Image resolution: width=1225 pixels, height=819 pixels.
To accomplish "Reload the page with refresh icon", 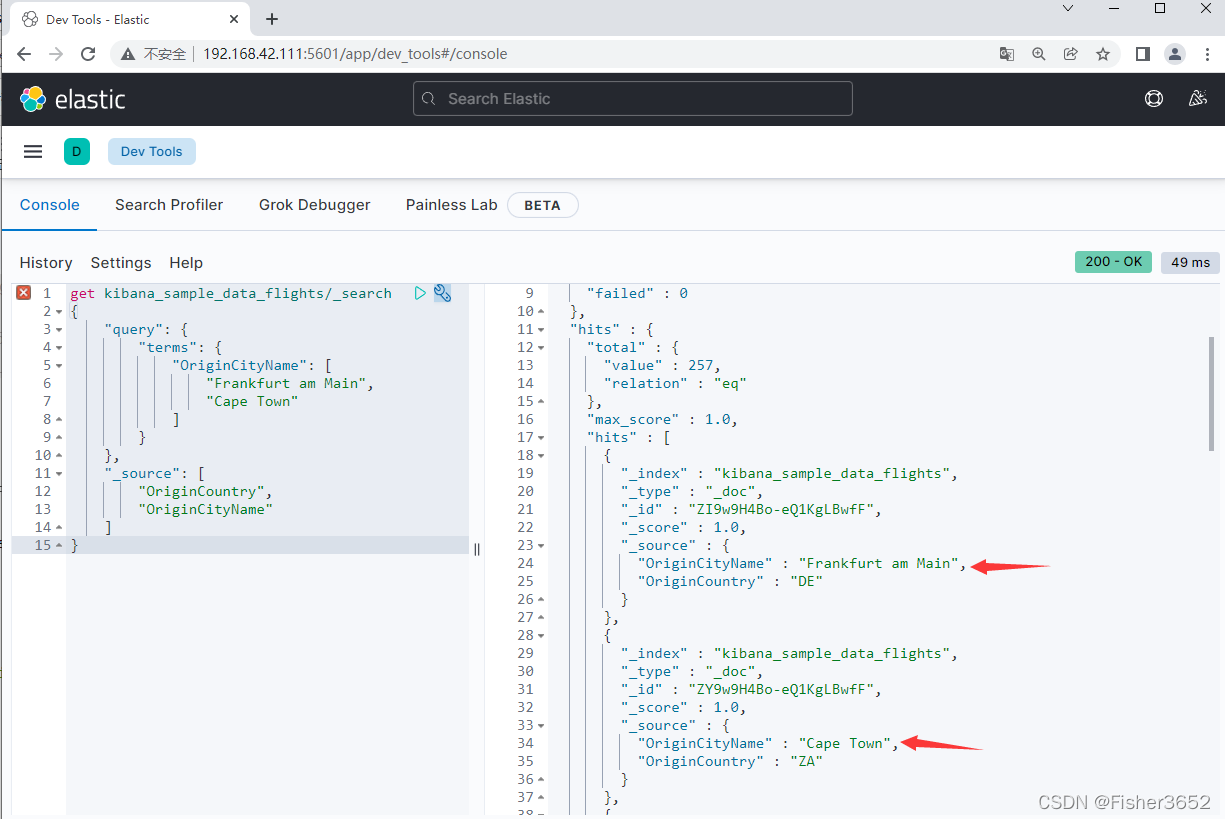I will coord(88,54).
